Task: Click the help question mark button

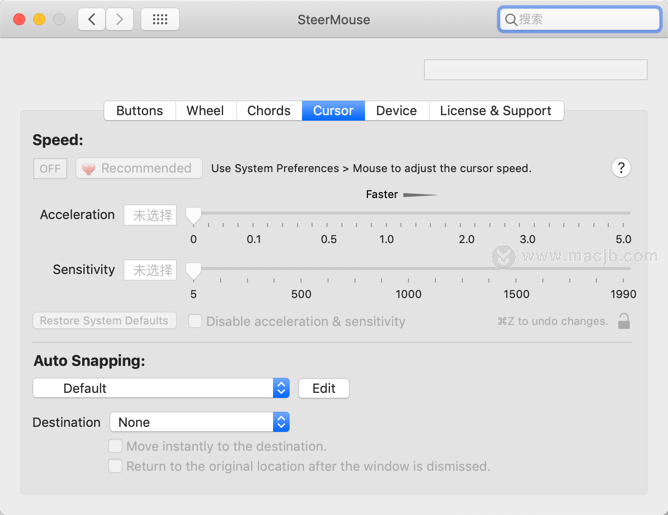Action: 621,168
